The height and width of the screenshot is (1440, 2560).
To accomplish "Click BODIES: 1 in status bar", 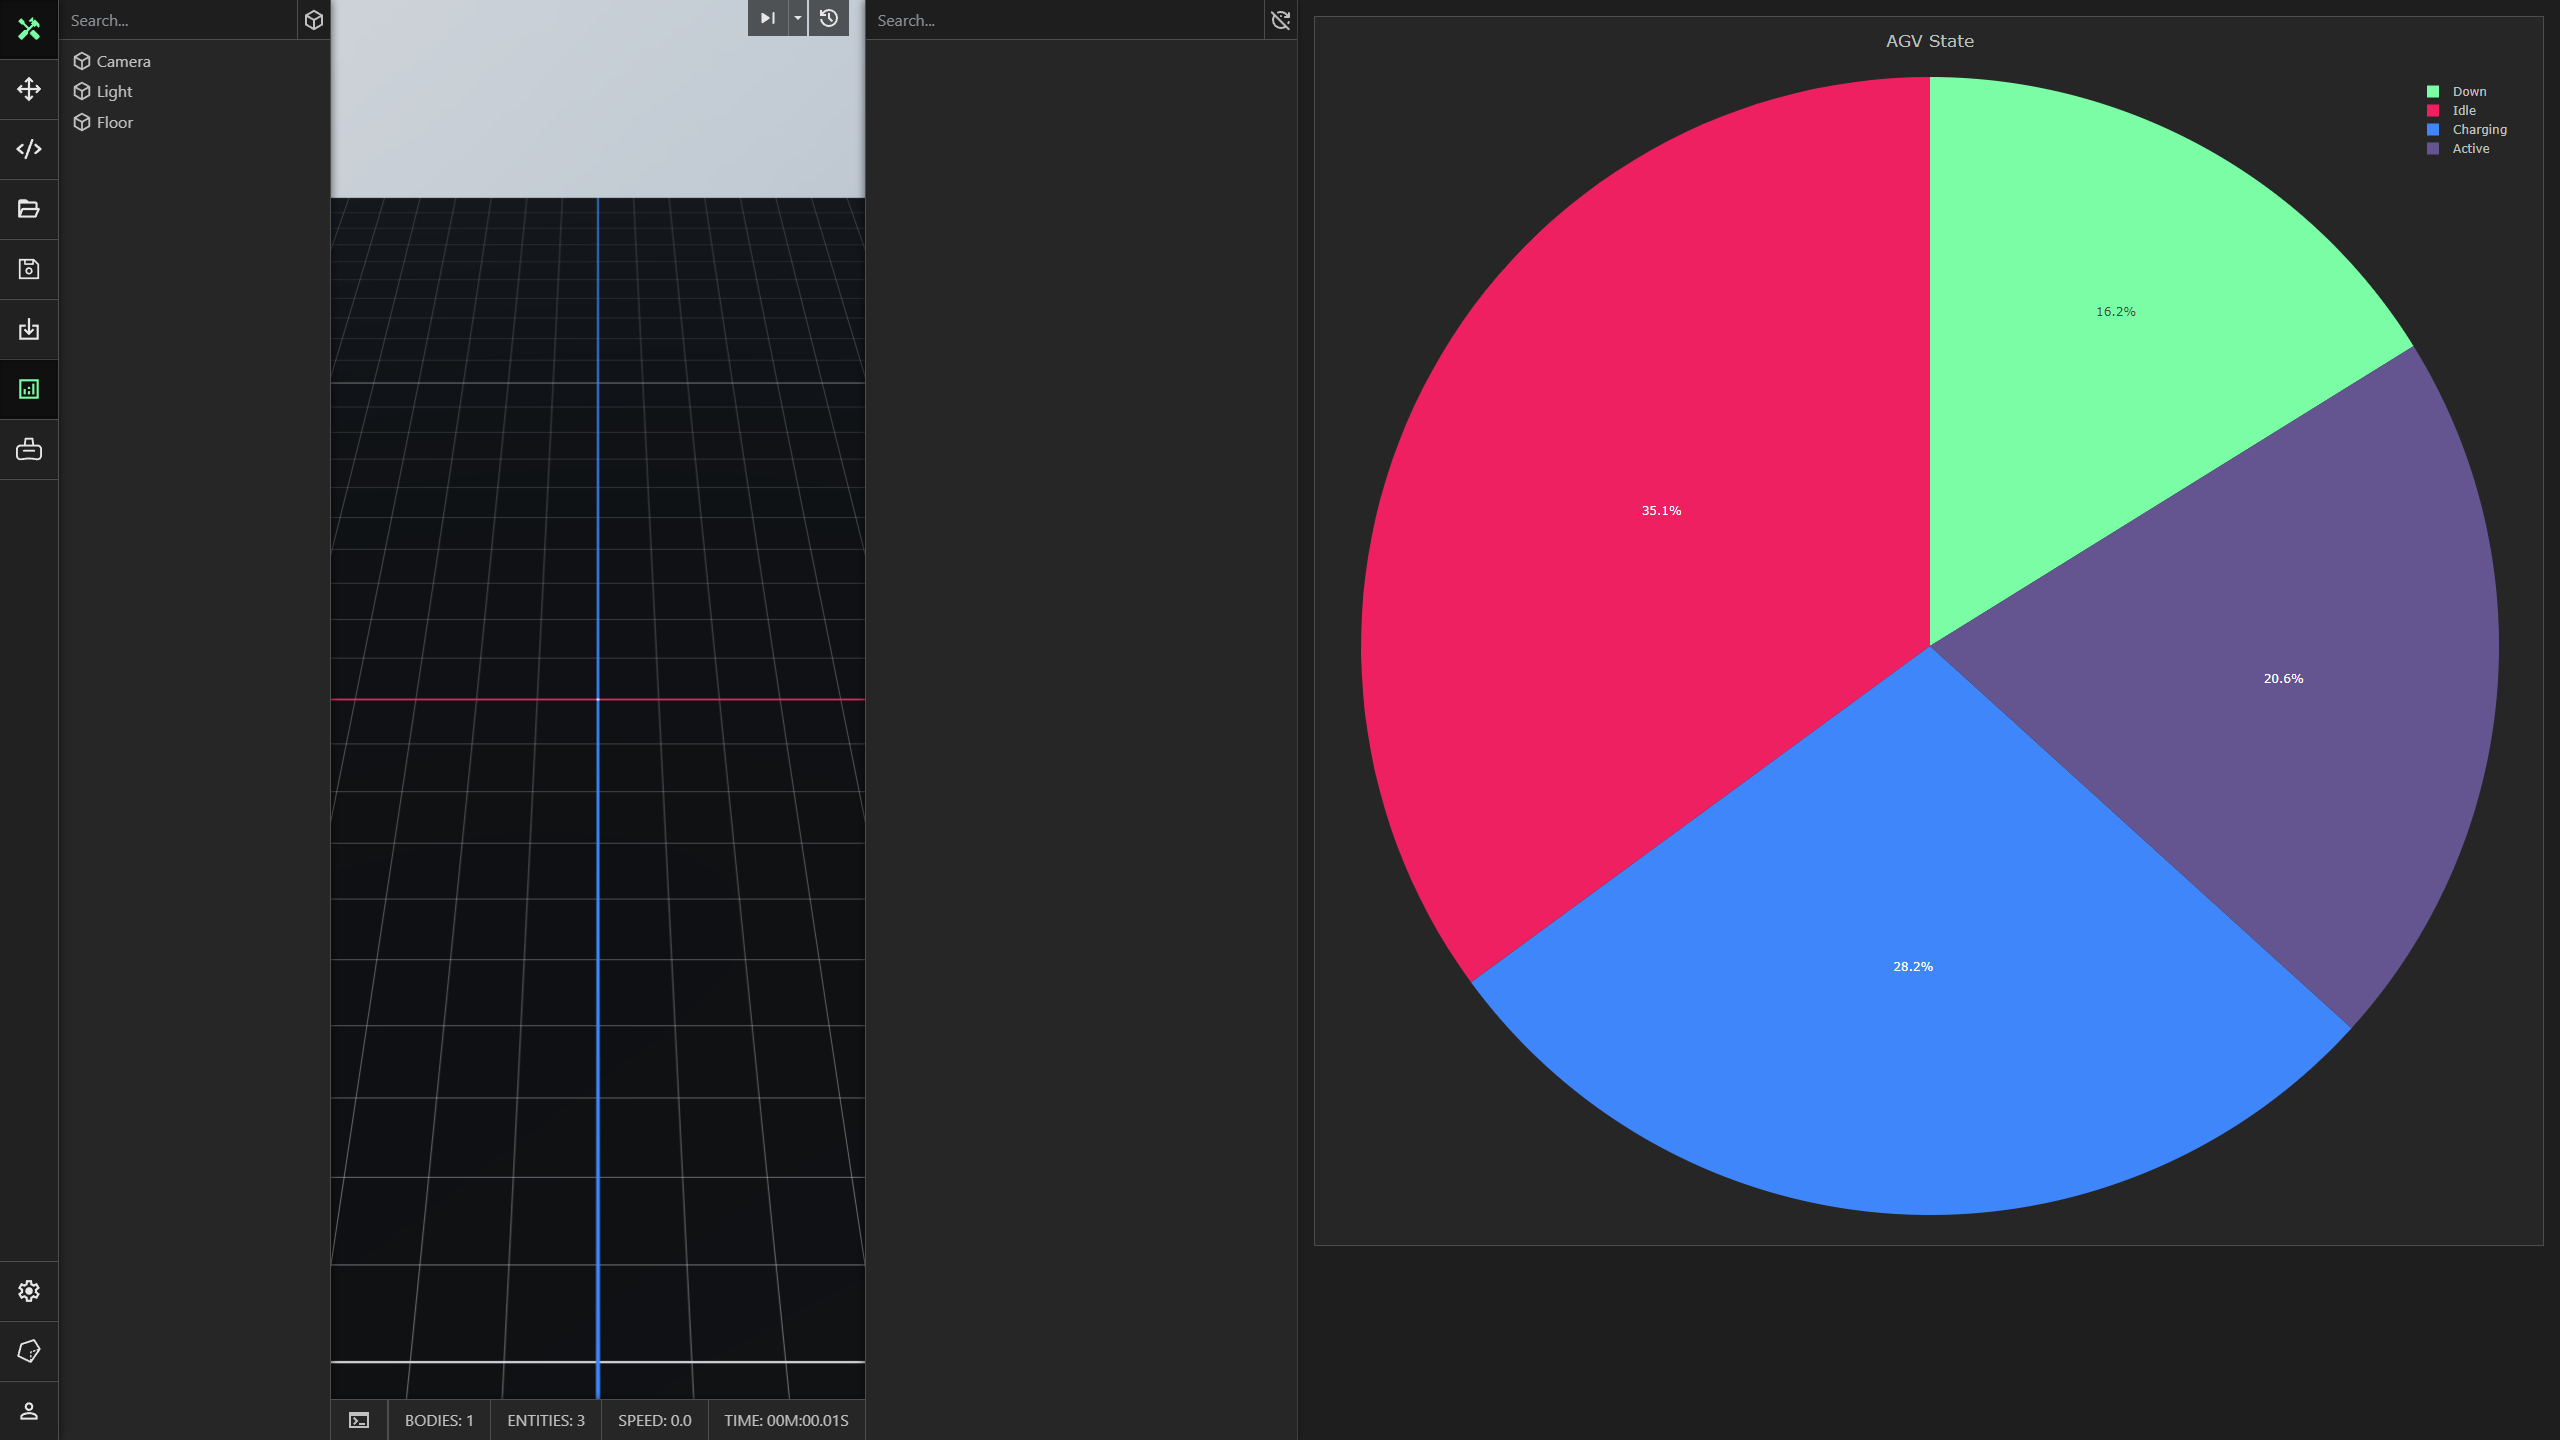I will pos(439,1420).
